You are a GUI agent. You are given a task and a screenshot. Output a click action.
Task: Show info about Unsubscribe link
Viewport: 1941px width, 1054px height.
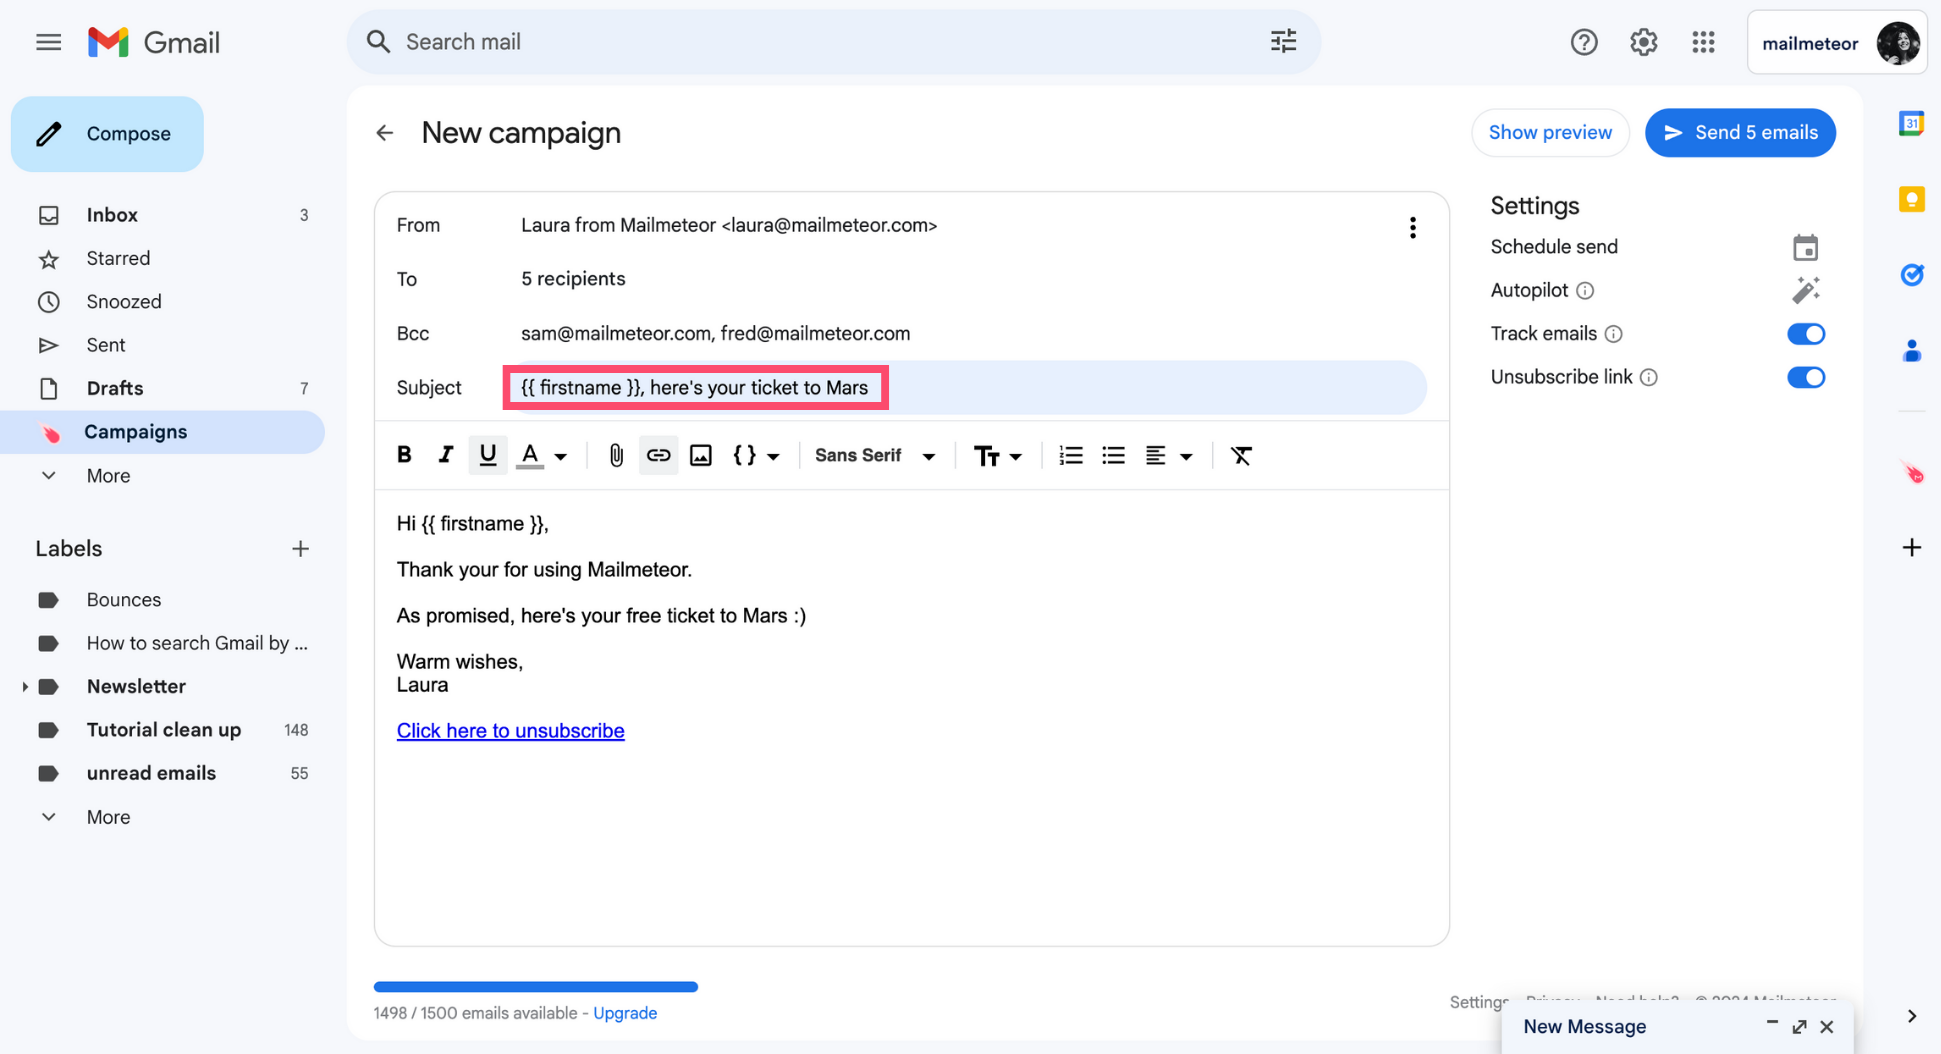(x=1648, y=377)
